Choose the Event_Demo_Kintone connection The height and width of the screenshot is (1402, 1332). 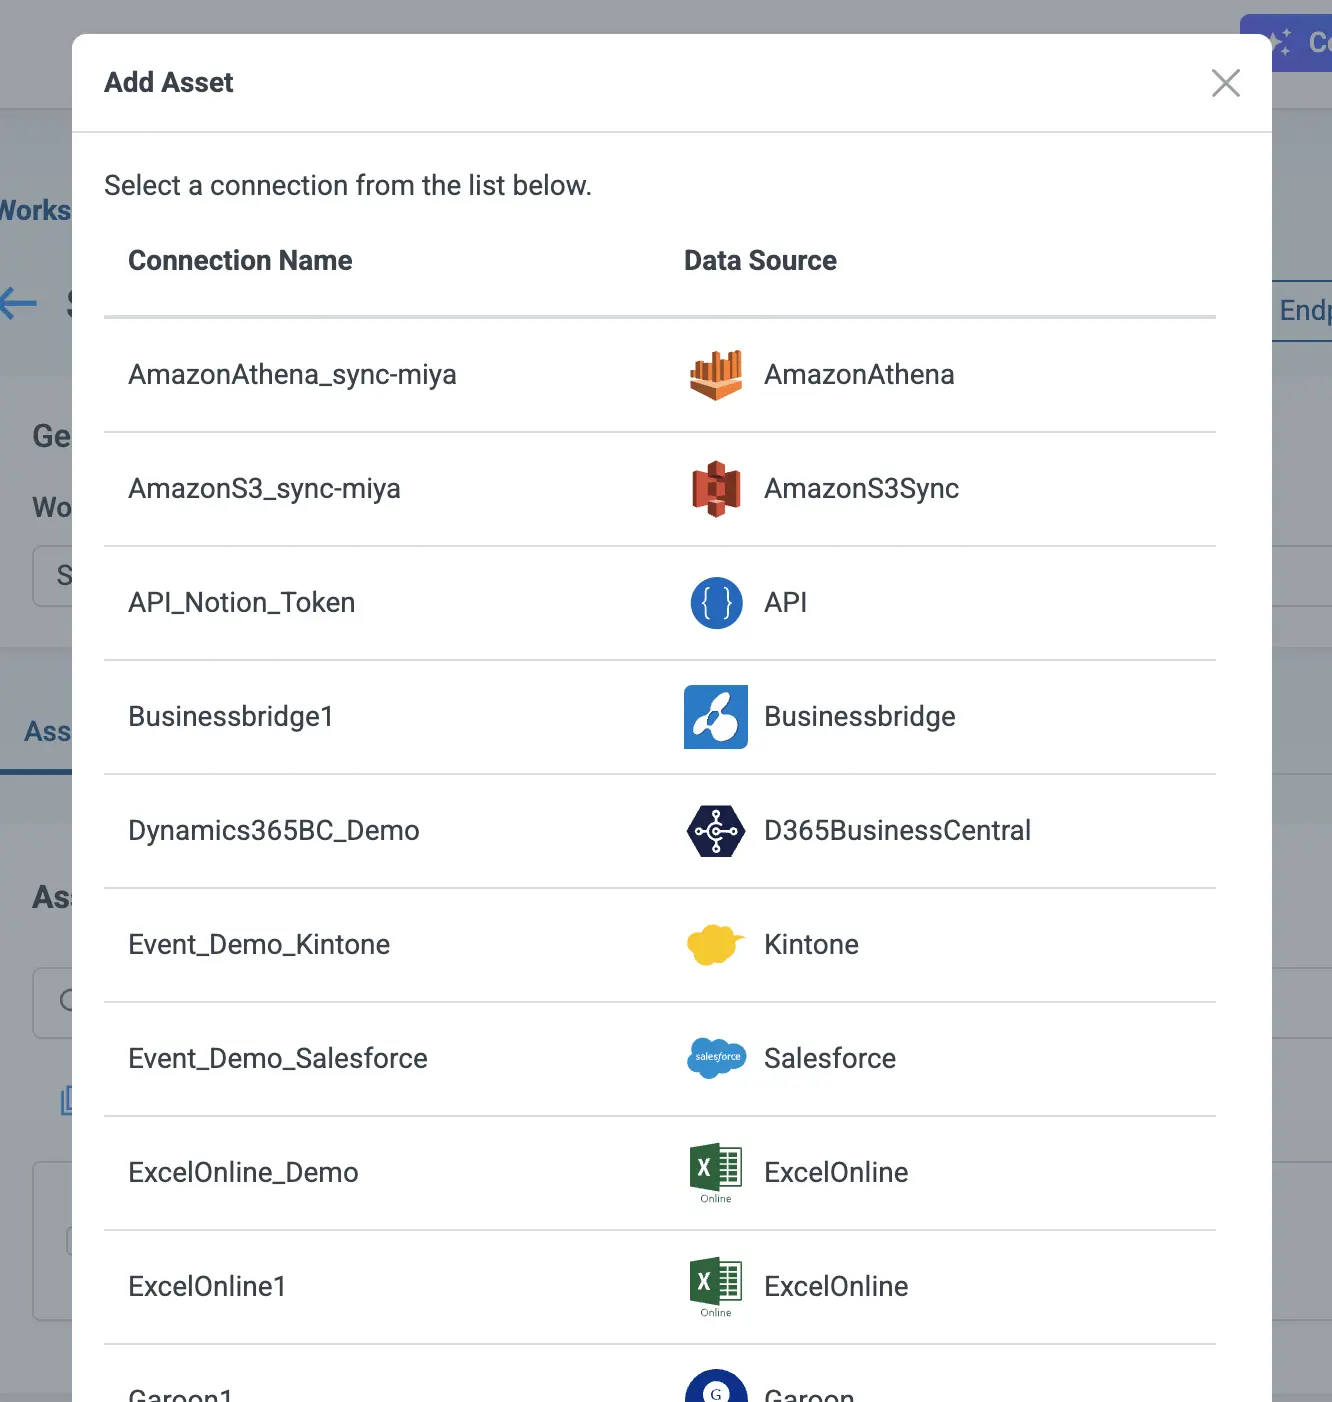tap(259, 945)
